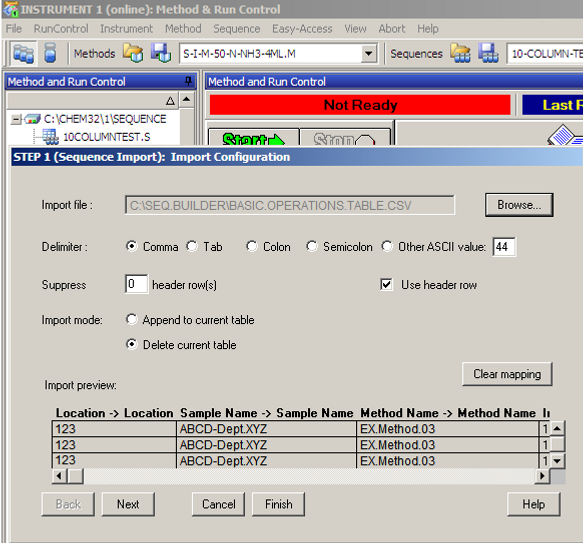Click the save sequence disk icon
This screenshot has height=543, width=583.
[x=488, y=53]
